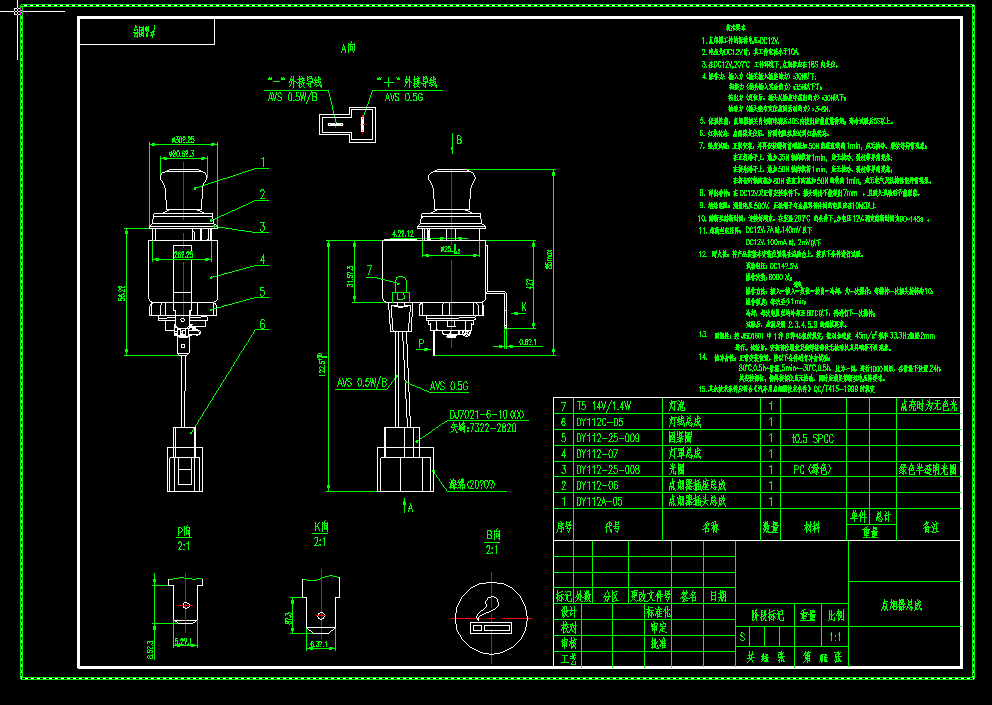
Task: Select the "B向" view label
Action: click(x=492, y=535)
